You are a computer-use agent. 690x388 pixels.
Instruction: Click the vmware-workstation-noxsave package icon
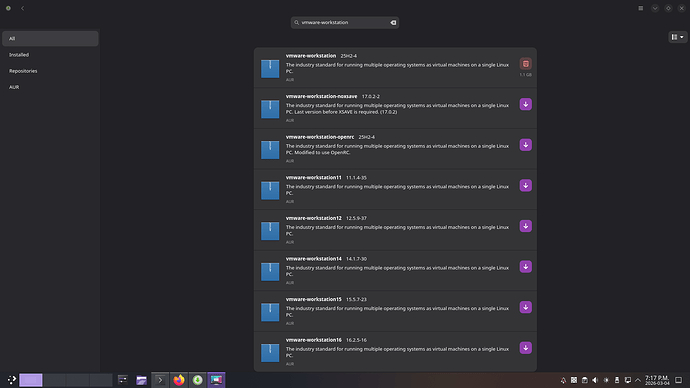pyautogui.click(x=270, y=109)
